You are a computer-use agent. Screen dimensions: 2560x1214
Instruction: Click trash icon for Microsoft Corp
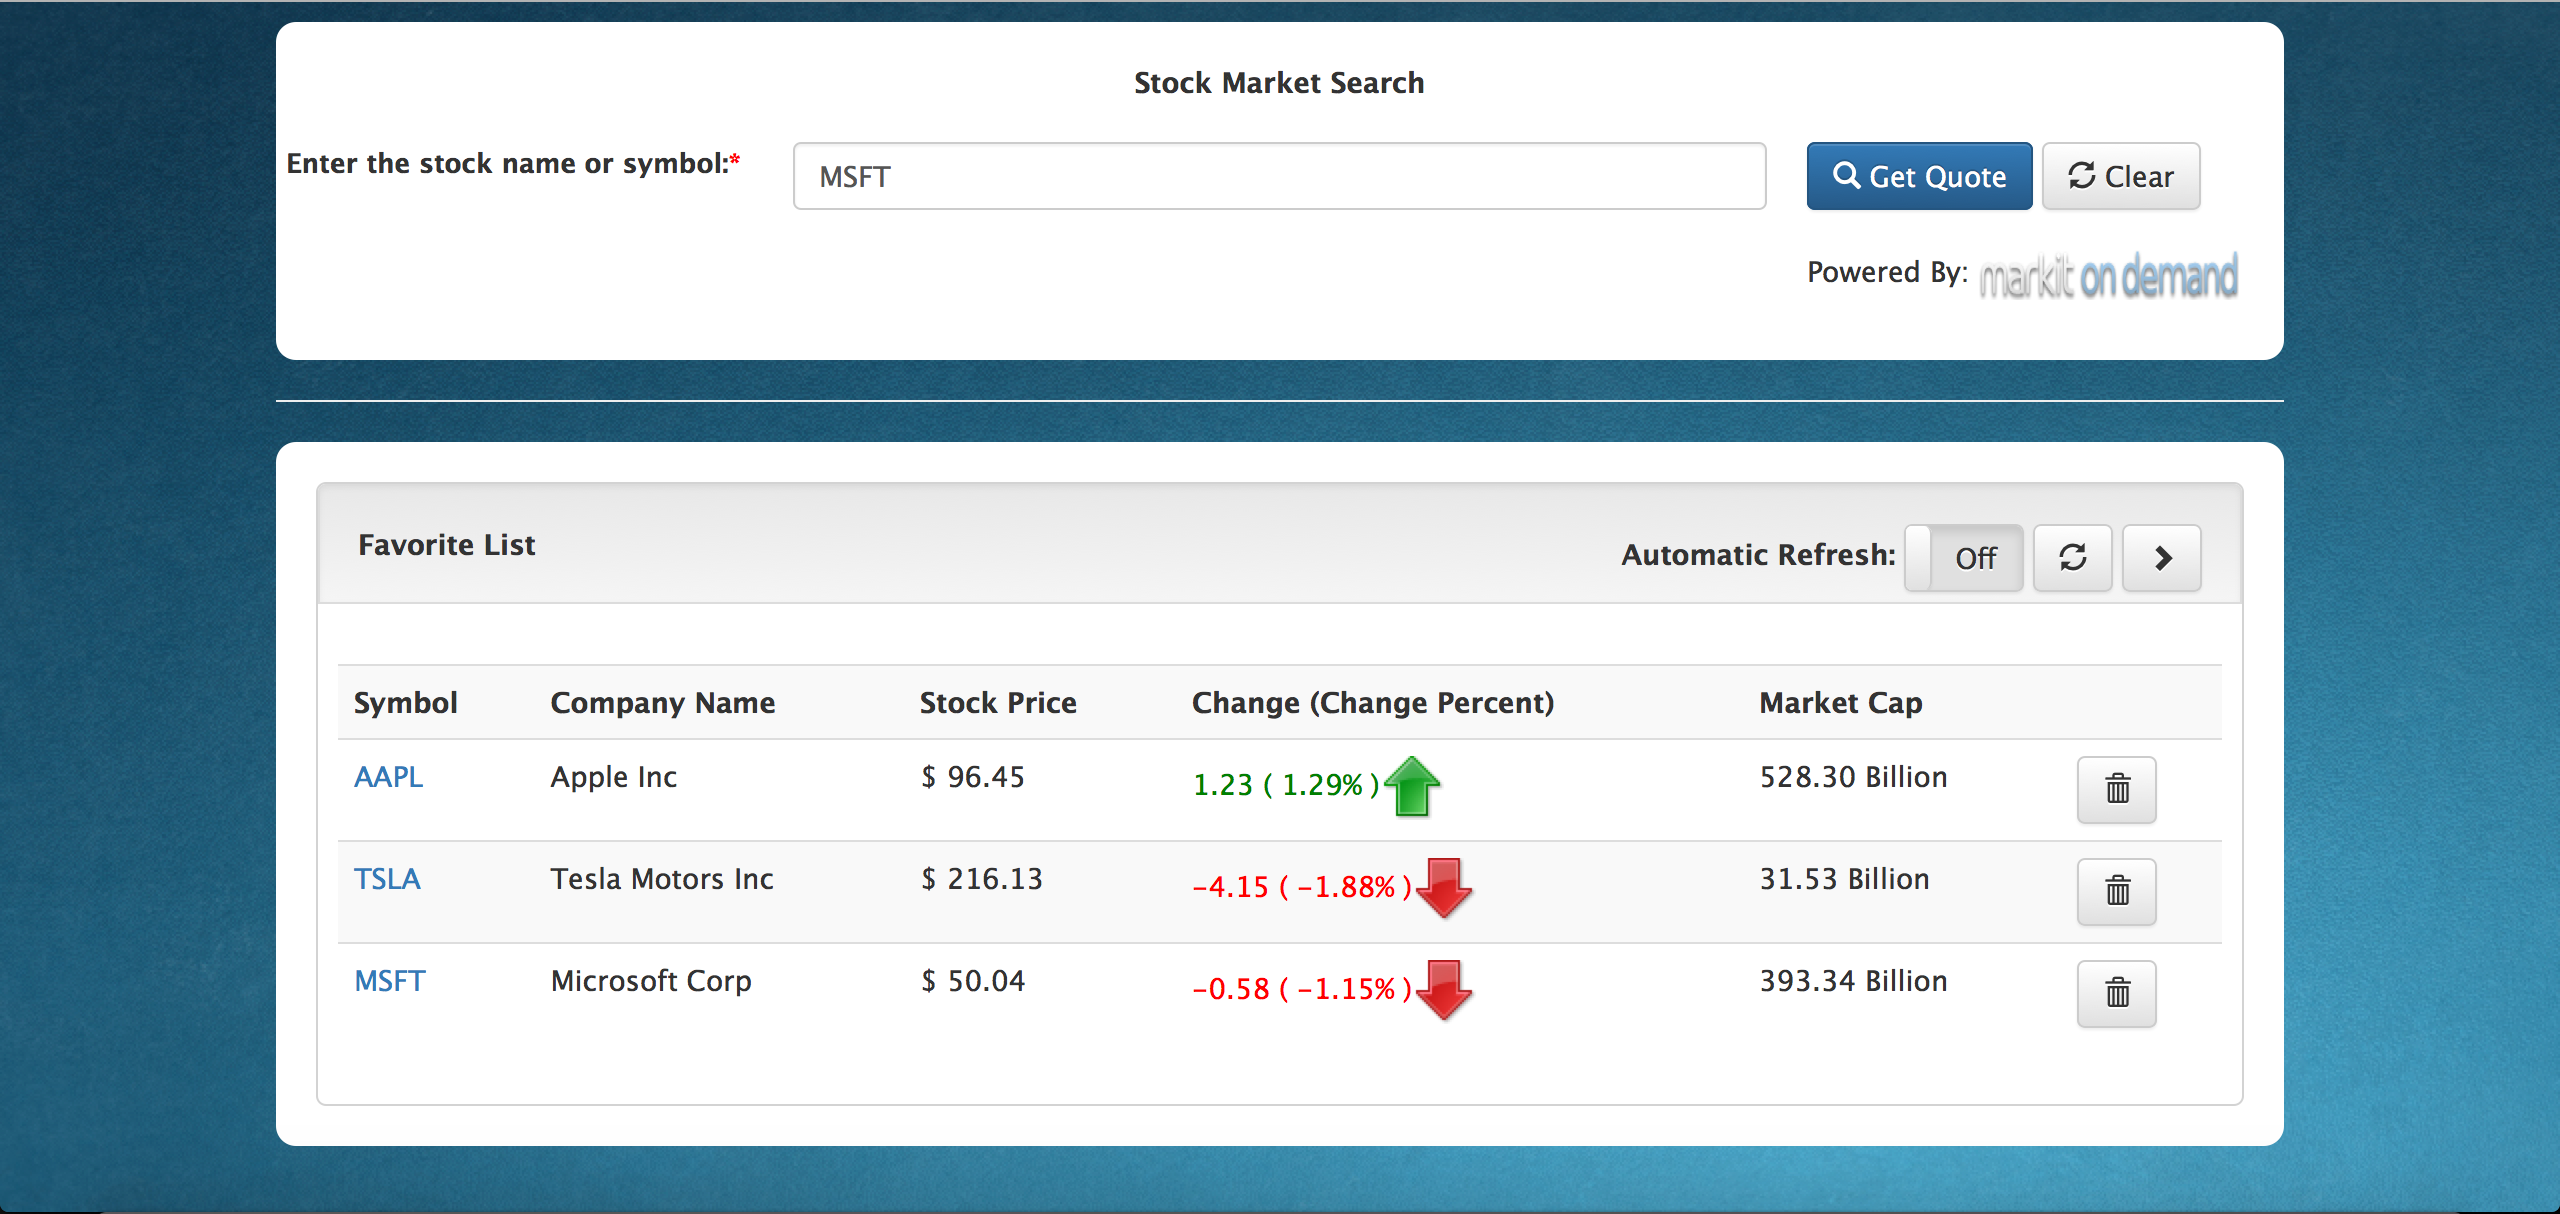pos(2116,993)
